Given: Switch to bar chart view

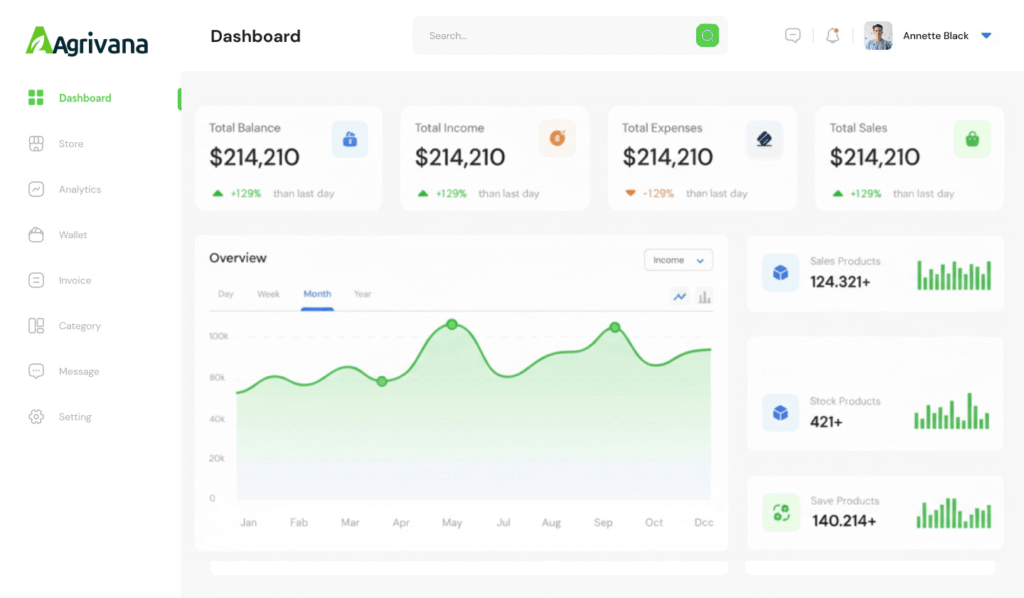Looking at the screenshot, I should tap(705, 296).
